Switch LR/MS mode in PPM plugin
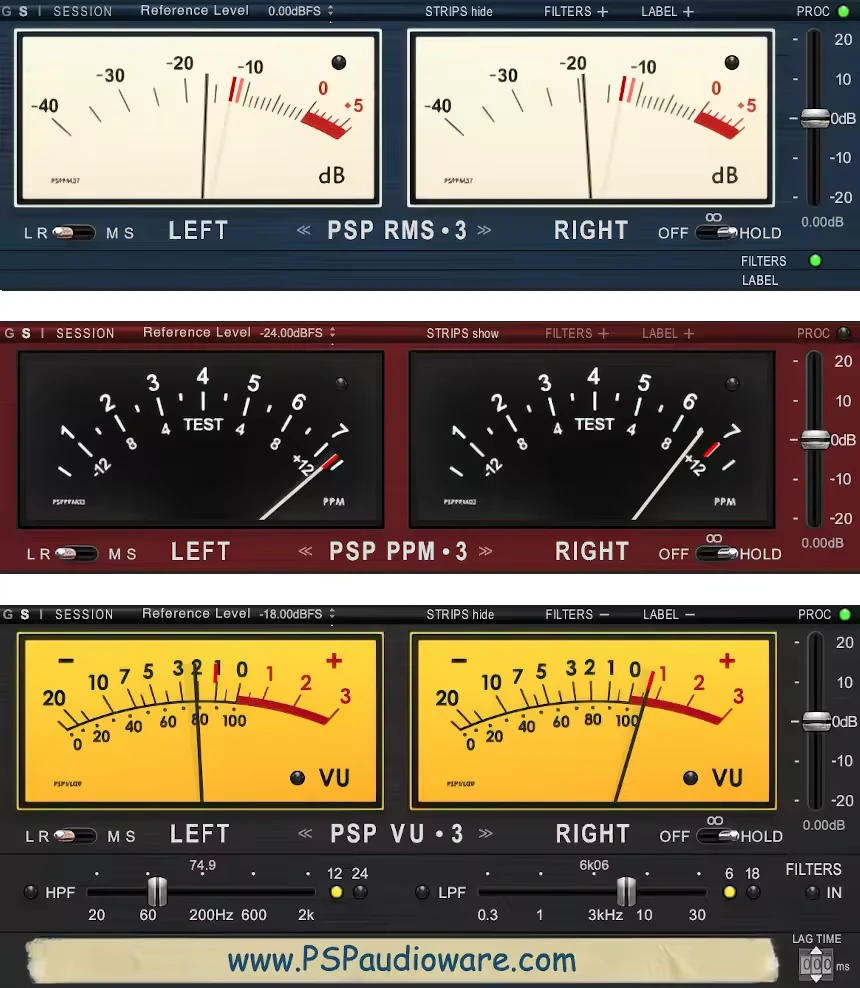This screenshot has width=860, height=988. click(x=76, y=554)
